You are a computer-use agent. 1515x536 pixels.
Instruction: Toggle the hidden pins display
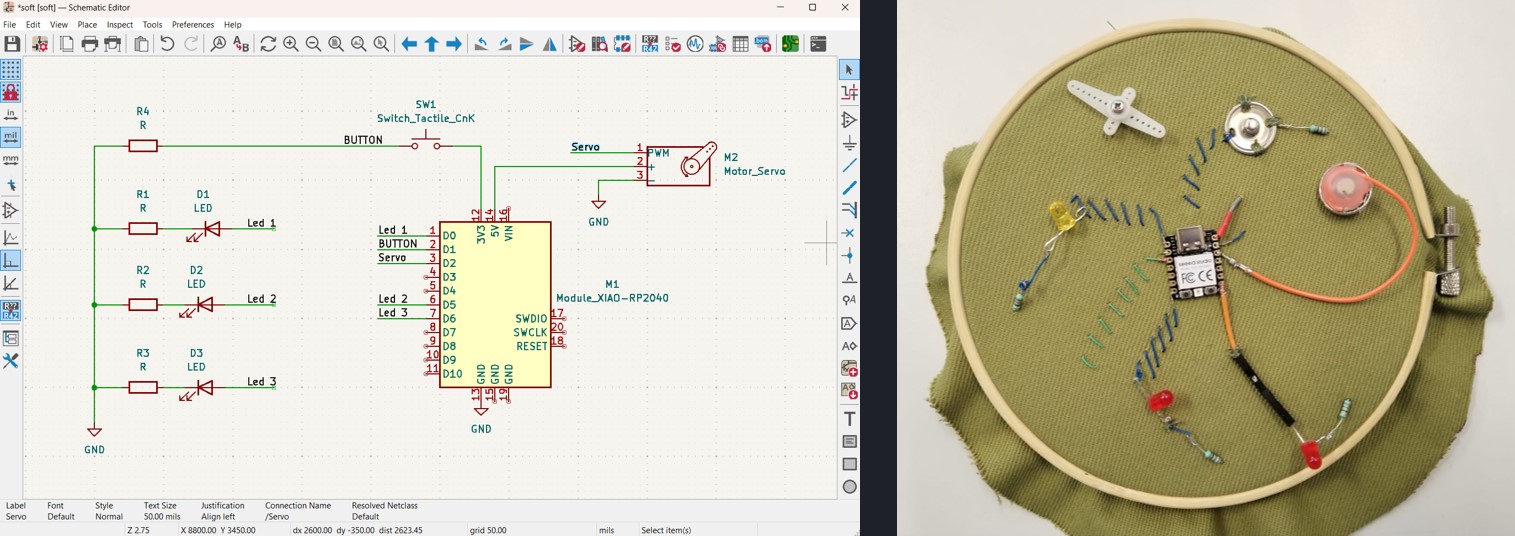(10, 211)
